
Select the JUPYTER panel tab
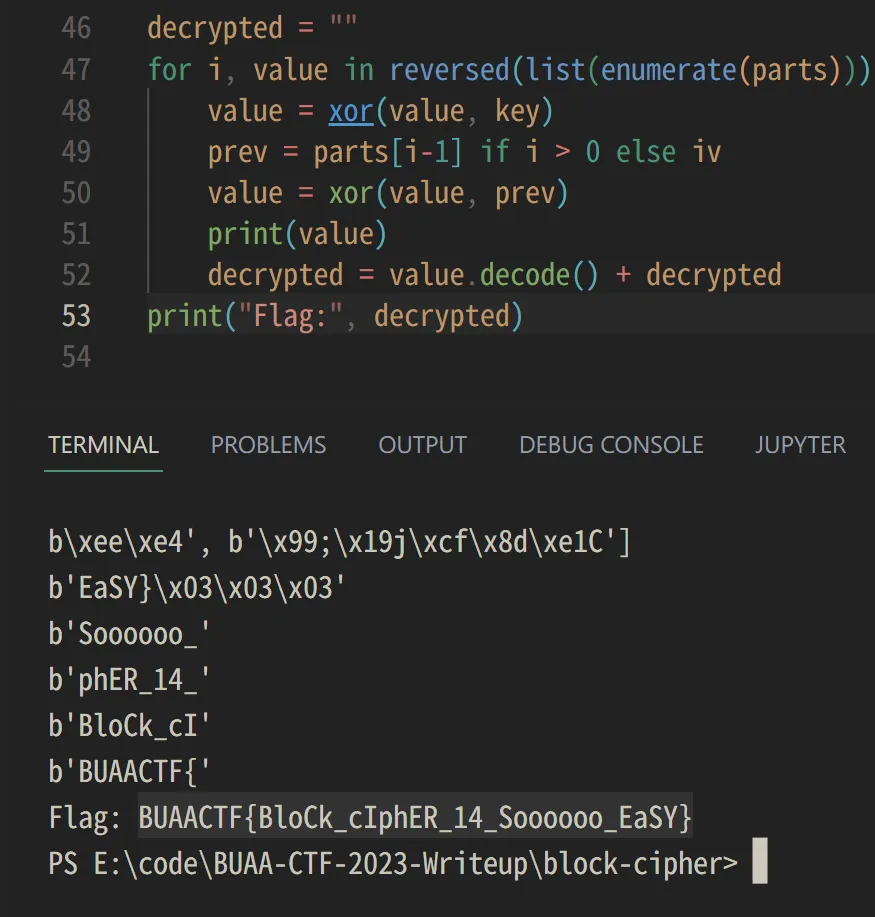[x=800, y=445]
